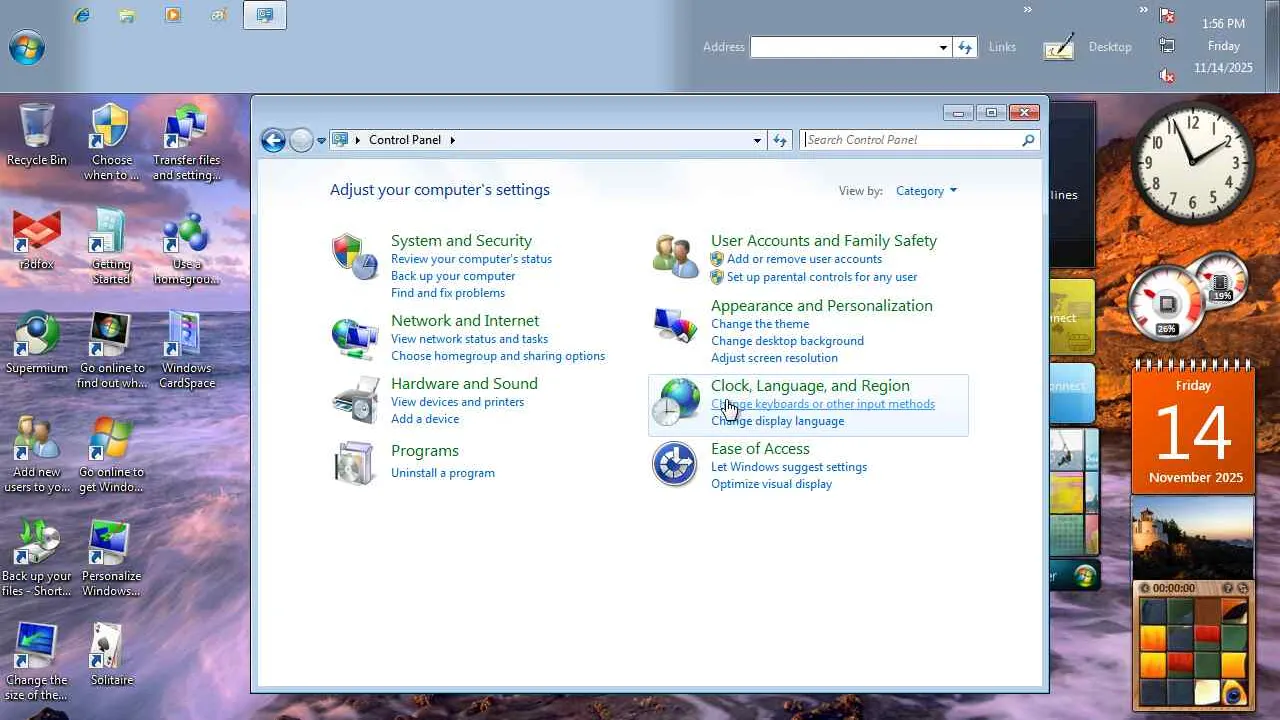Click Back up your computer link

453,276
